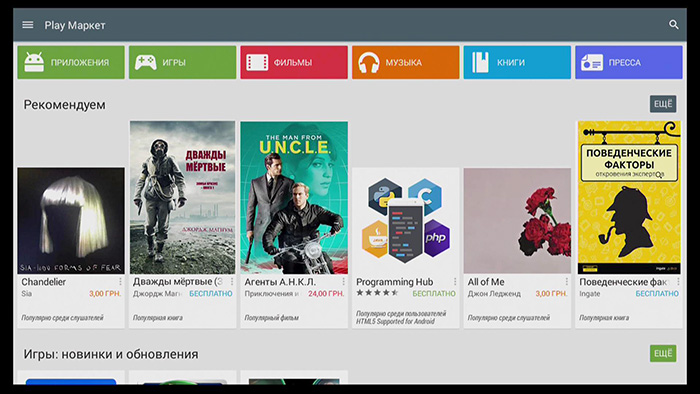Open the Игры category
The height and width of the screenshot is (394, 700).
click(x=183, y=62)
